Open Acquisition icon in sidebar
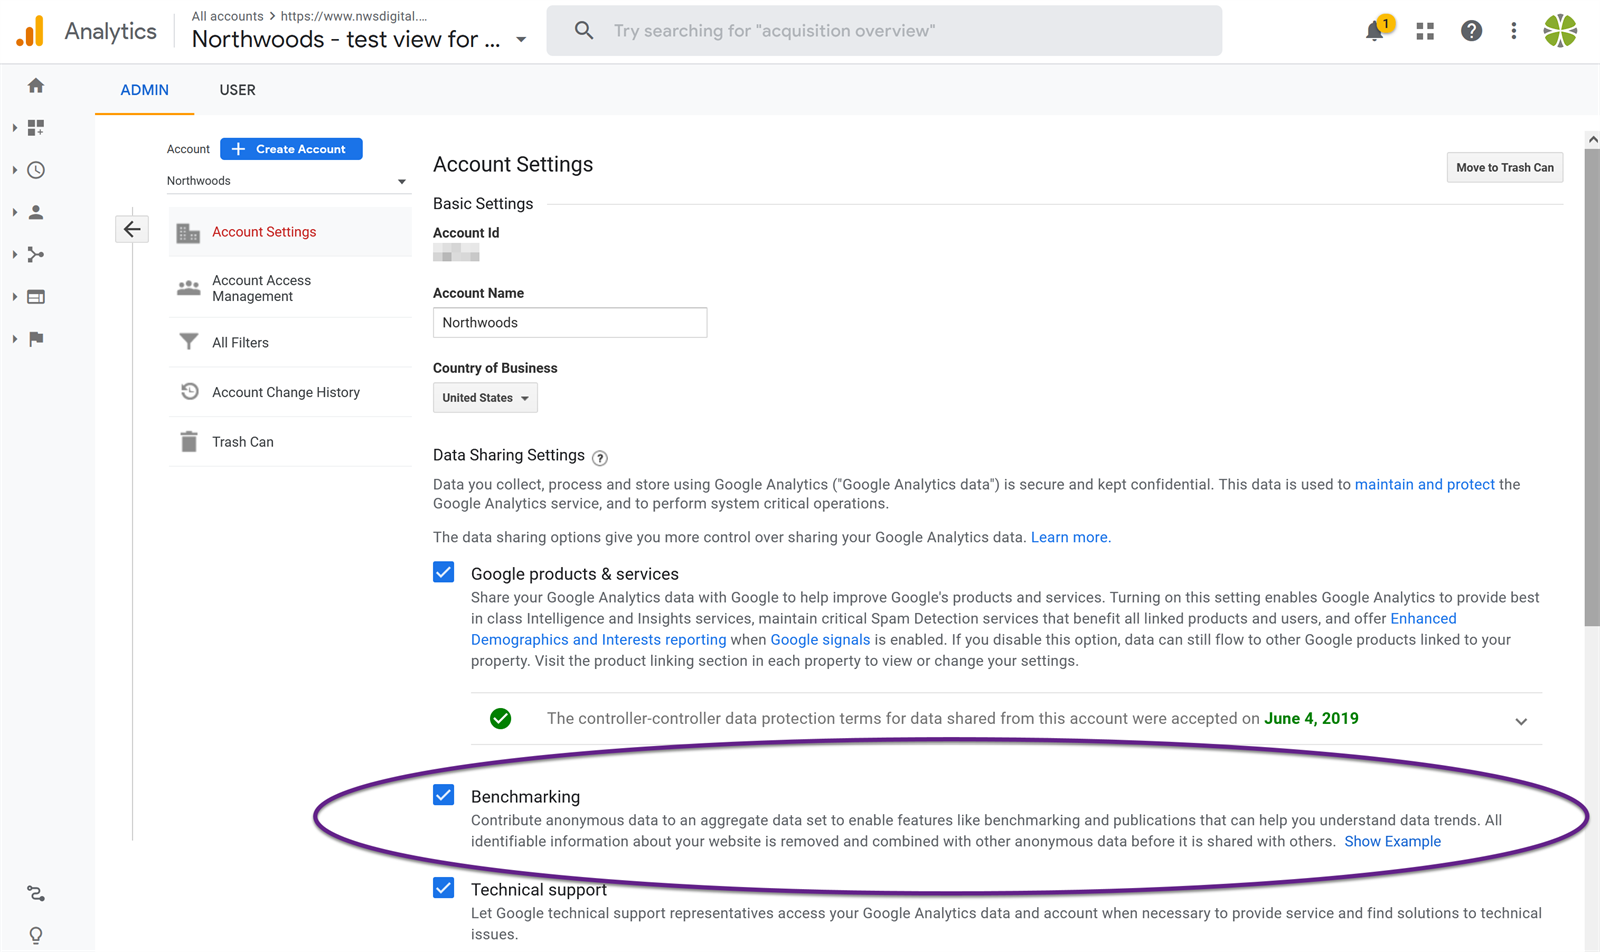The height and width of the screenshot is (952, 1600). click(x=36, y=254)
